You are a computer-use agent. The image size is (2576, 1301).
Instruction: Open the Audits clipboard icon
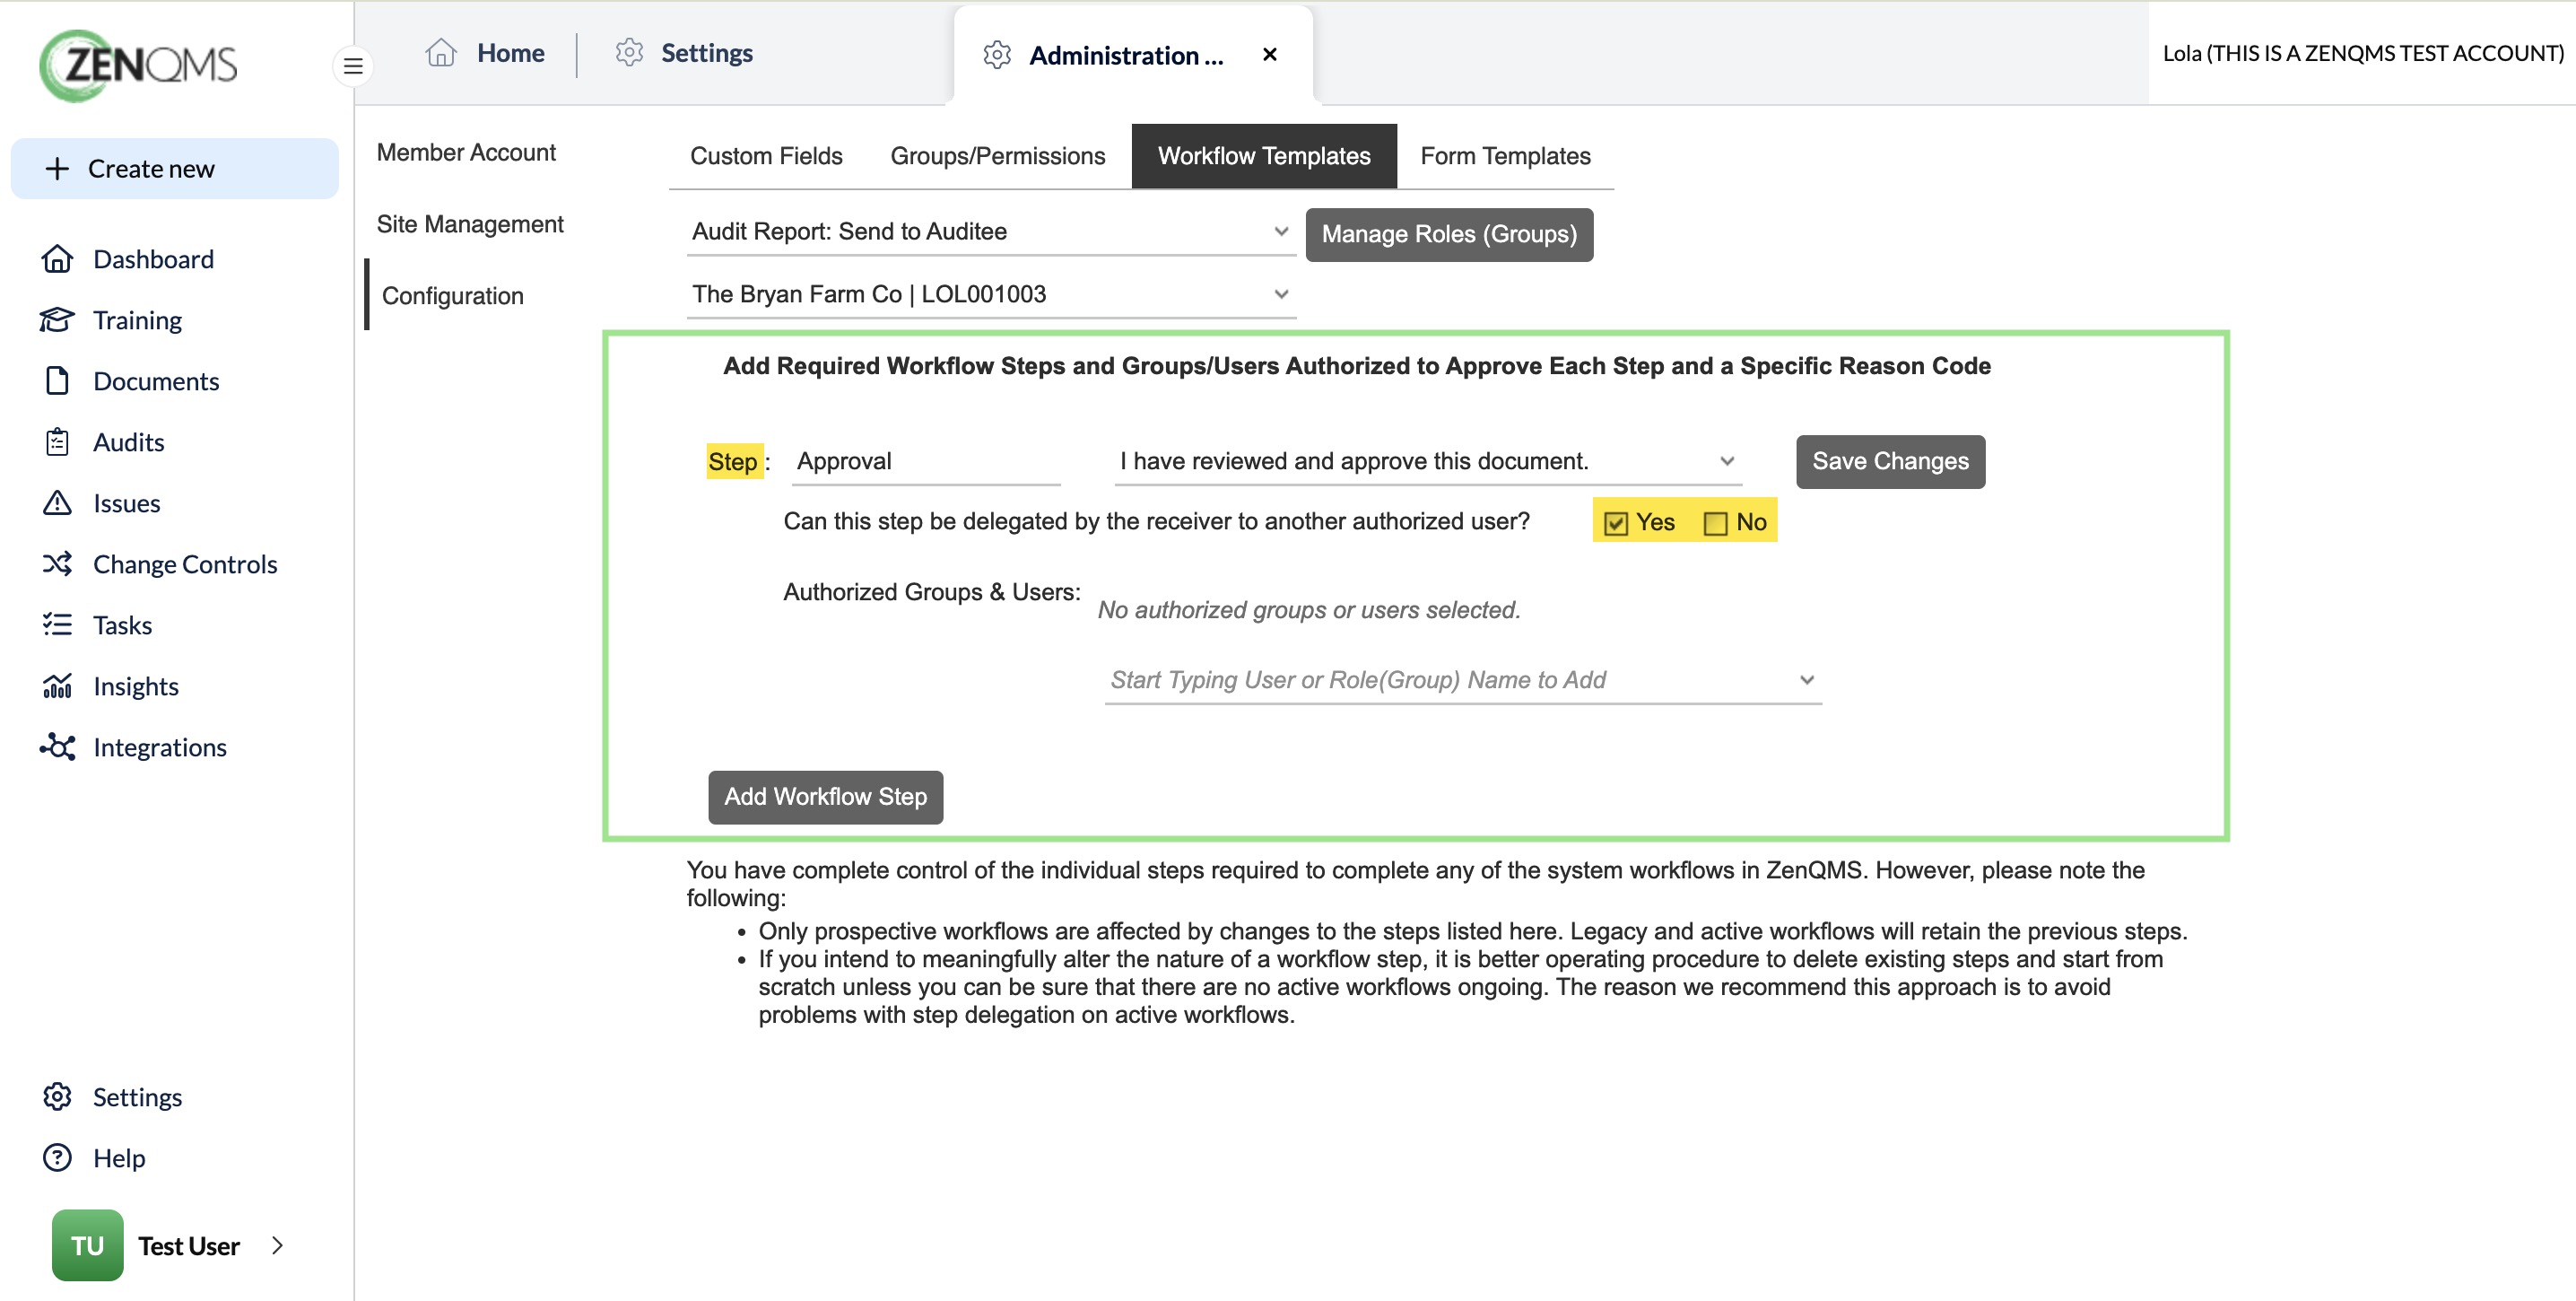[57, 442]
